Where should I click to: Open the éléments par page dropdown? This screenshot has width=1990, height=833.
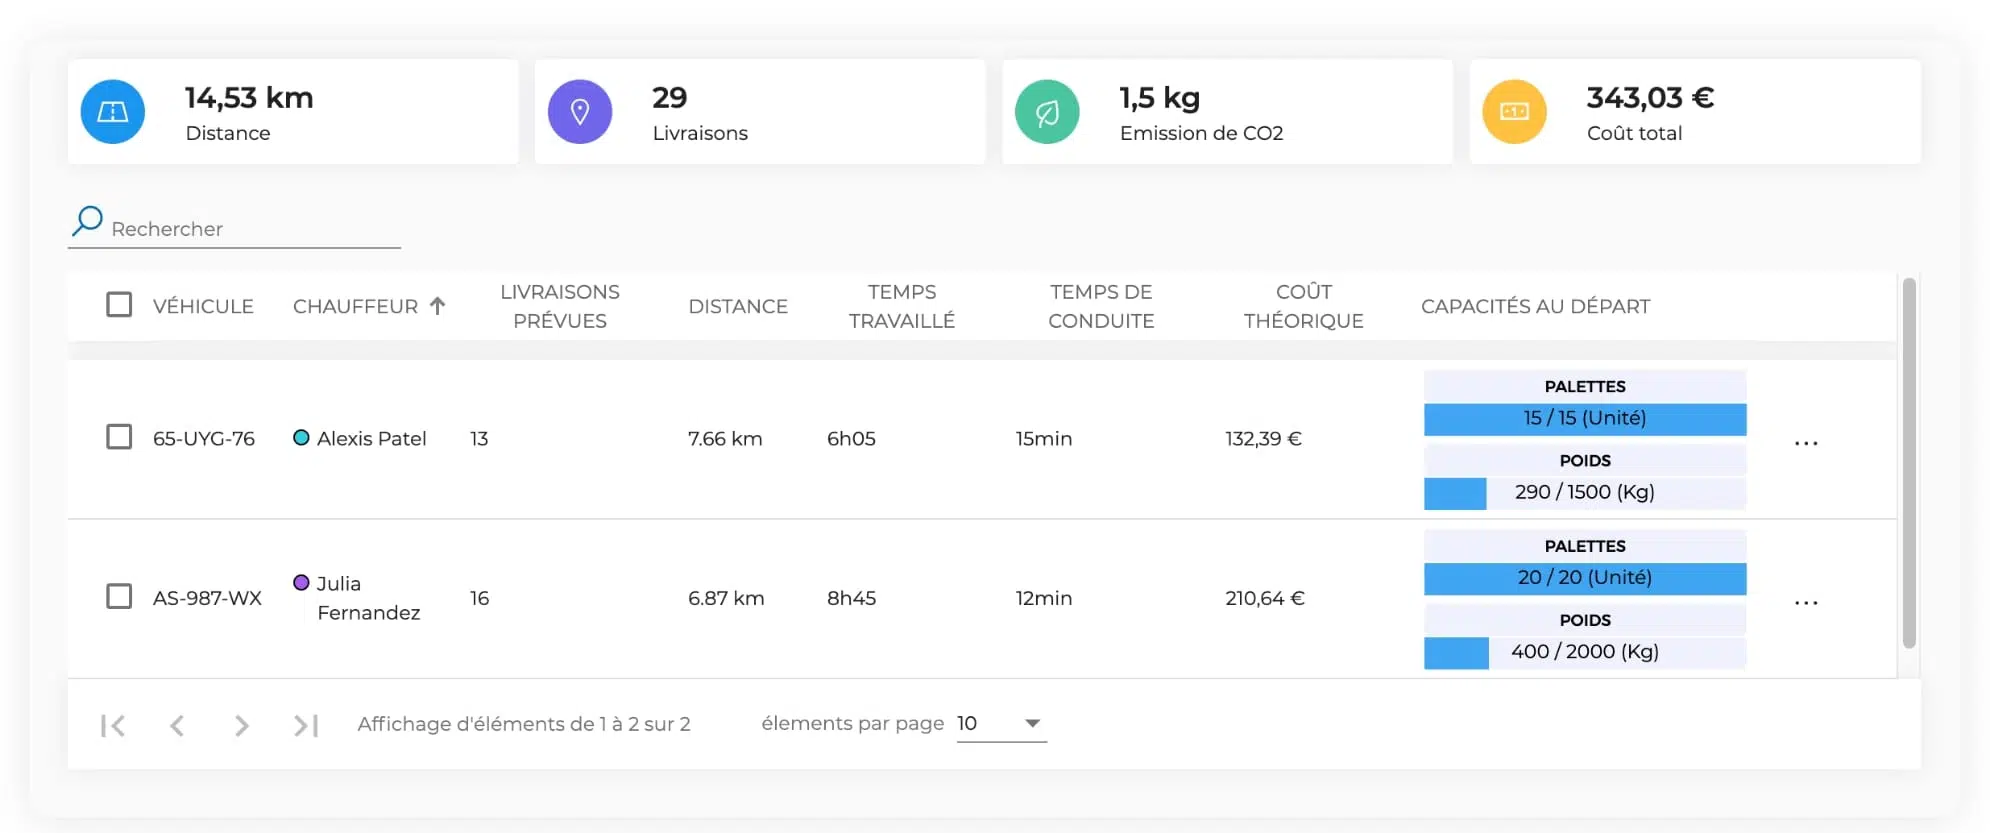(x=1001, y=723)
